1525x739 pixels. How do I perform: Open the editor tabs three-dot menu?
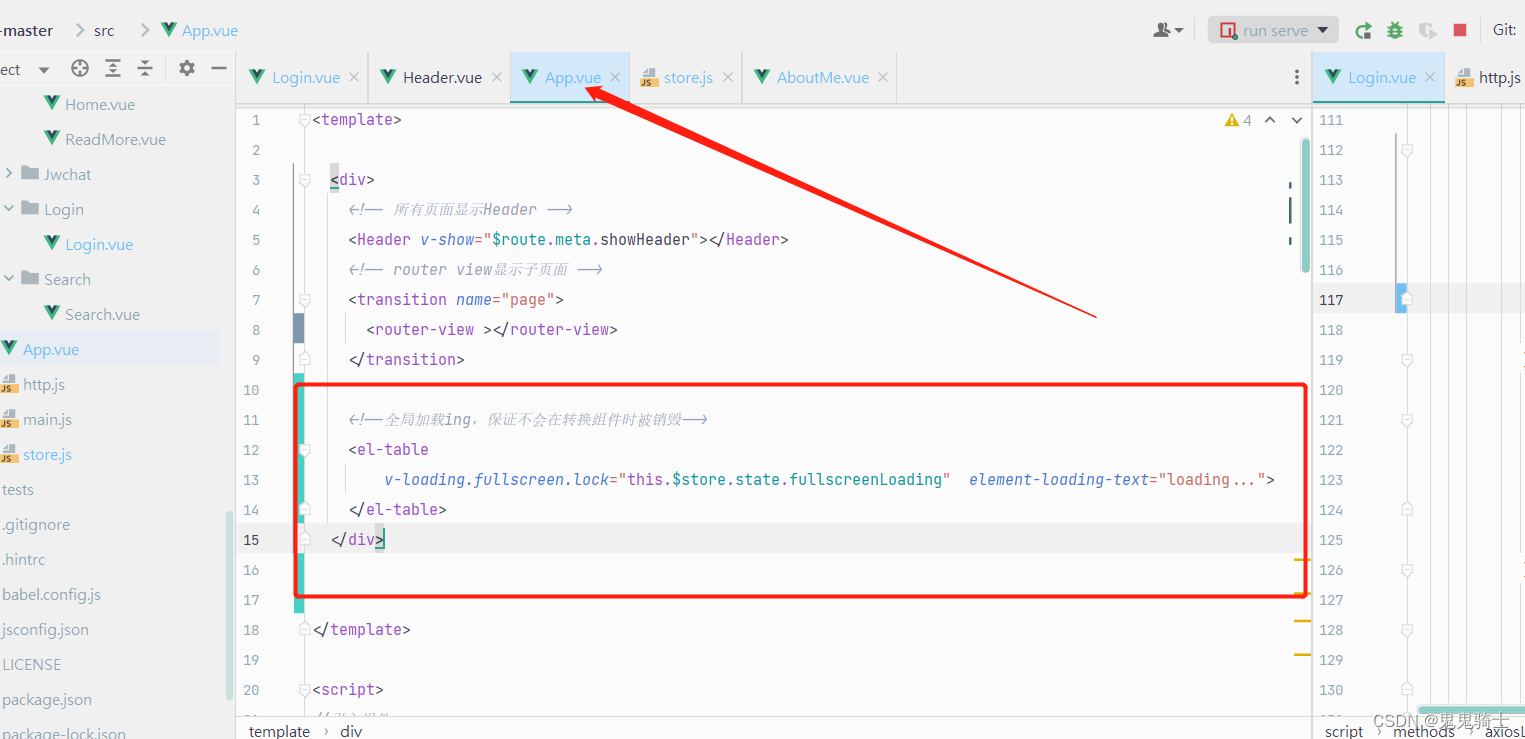tap(1297, 77)
